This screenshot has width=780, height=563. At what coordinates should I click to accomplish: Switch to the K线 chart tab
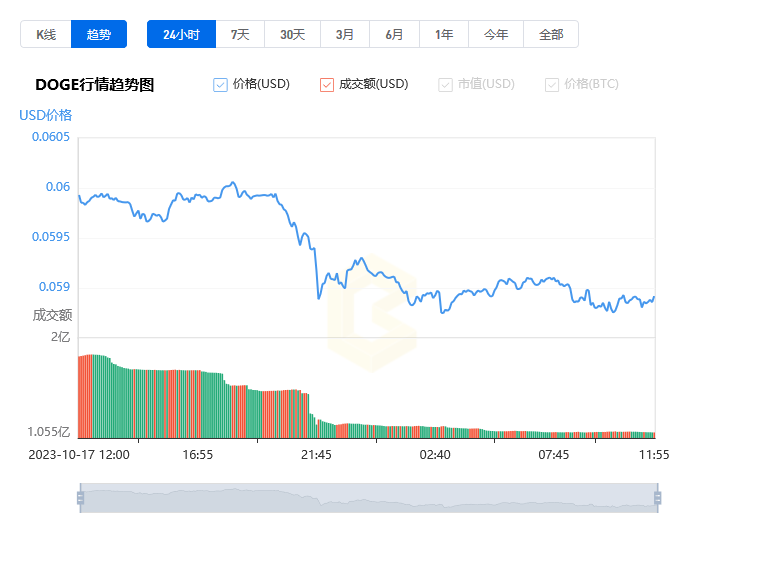(46, 34)
